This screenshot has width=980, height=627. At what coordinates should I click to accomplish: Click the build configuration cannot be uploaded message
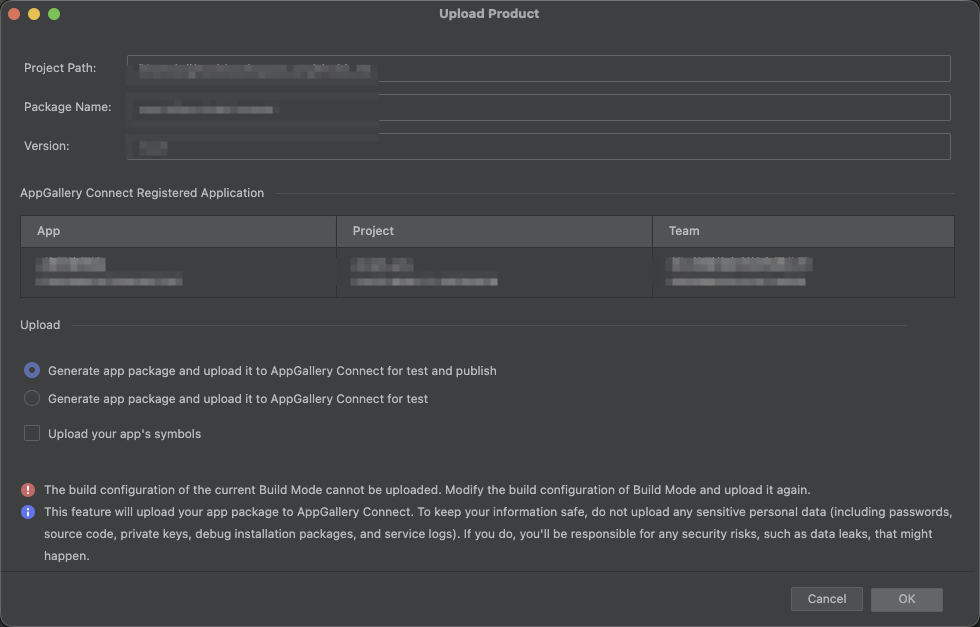click(427, 489)
